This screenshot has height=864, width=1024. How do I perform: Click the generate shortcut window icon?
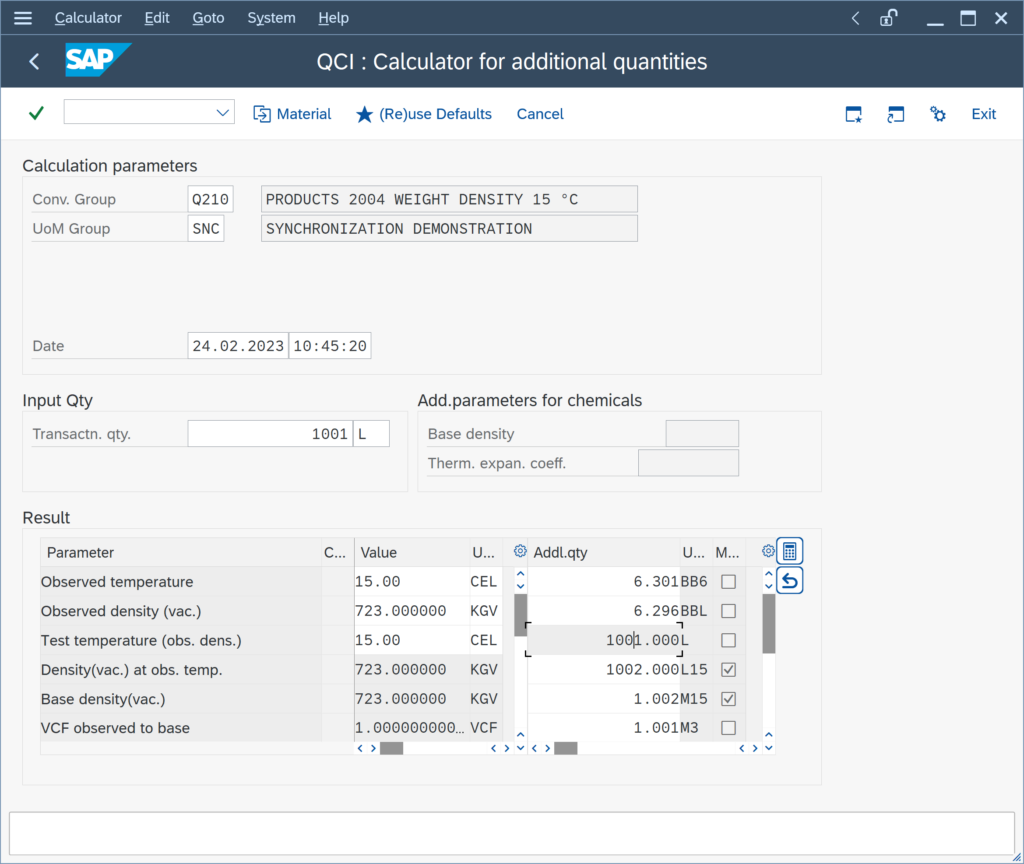pos(895,114)
